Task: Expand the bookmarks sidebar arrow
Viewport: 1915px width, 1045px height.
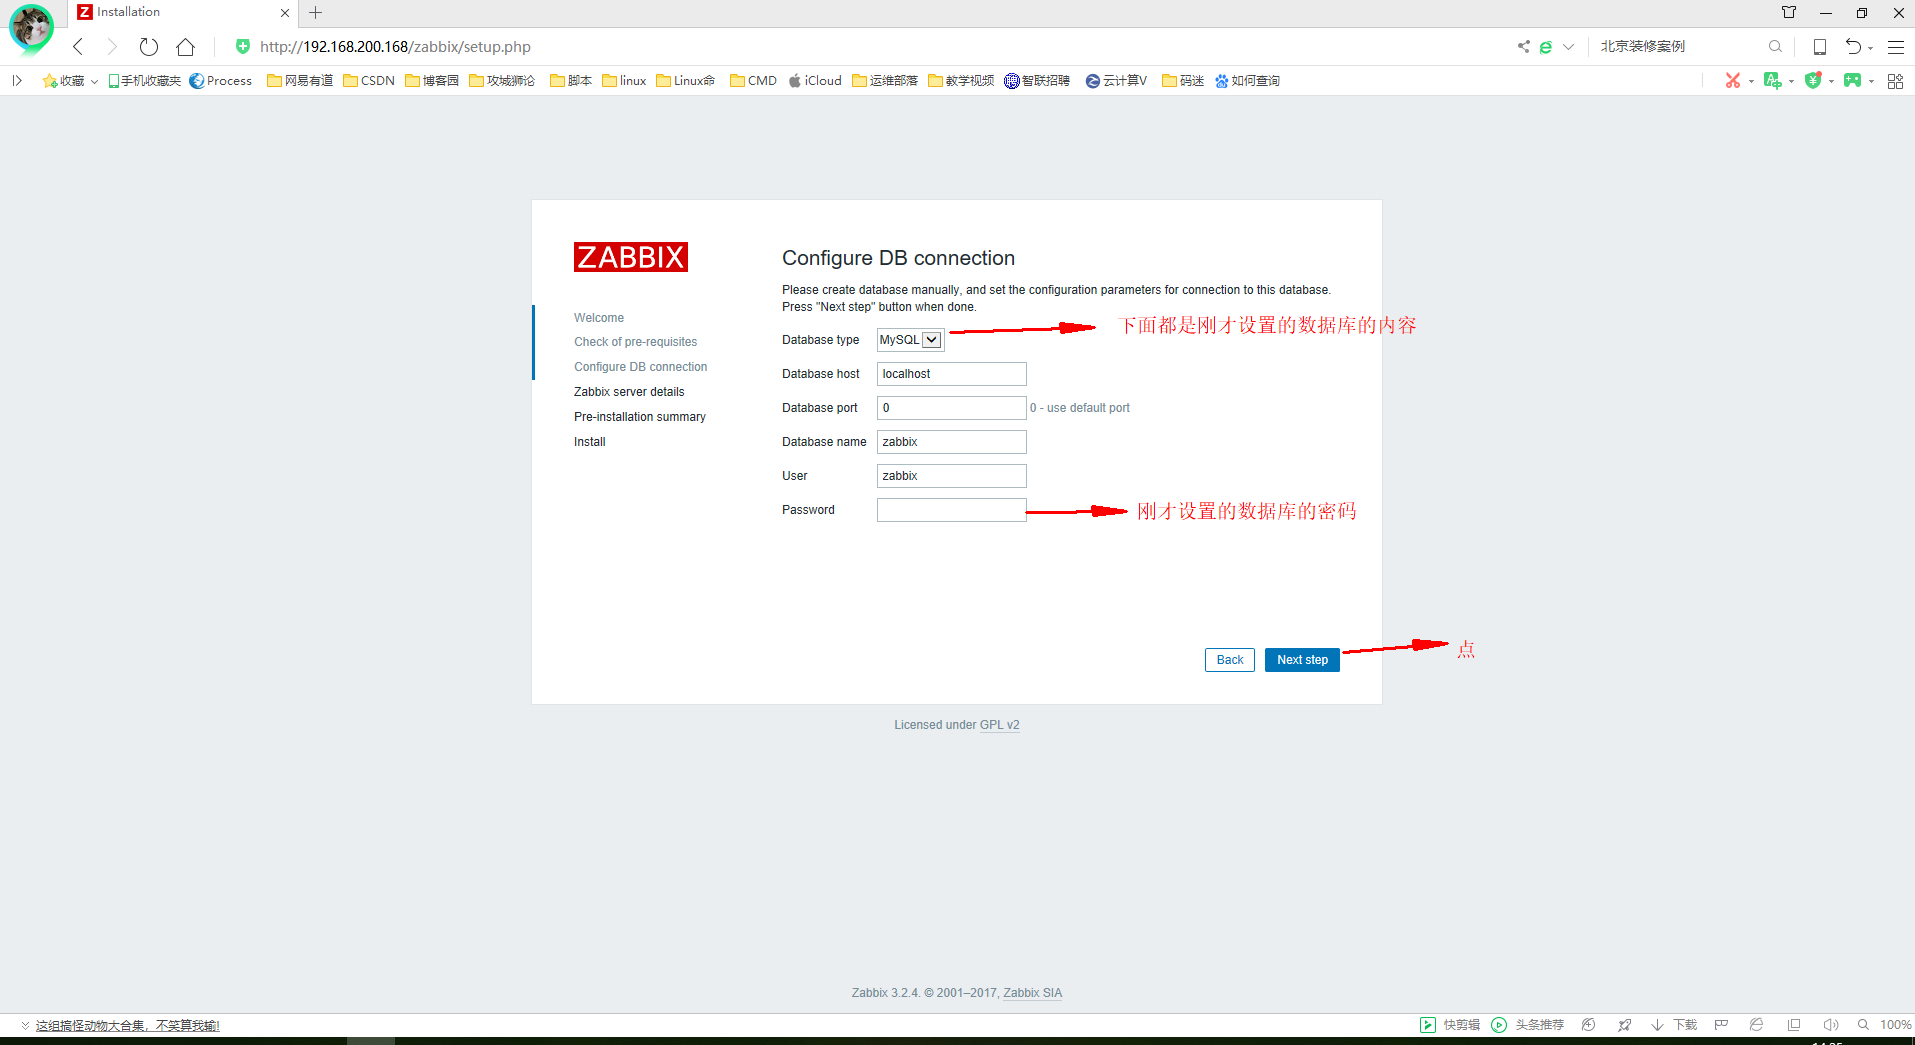Action: coord(17,81)
